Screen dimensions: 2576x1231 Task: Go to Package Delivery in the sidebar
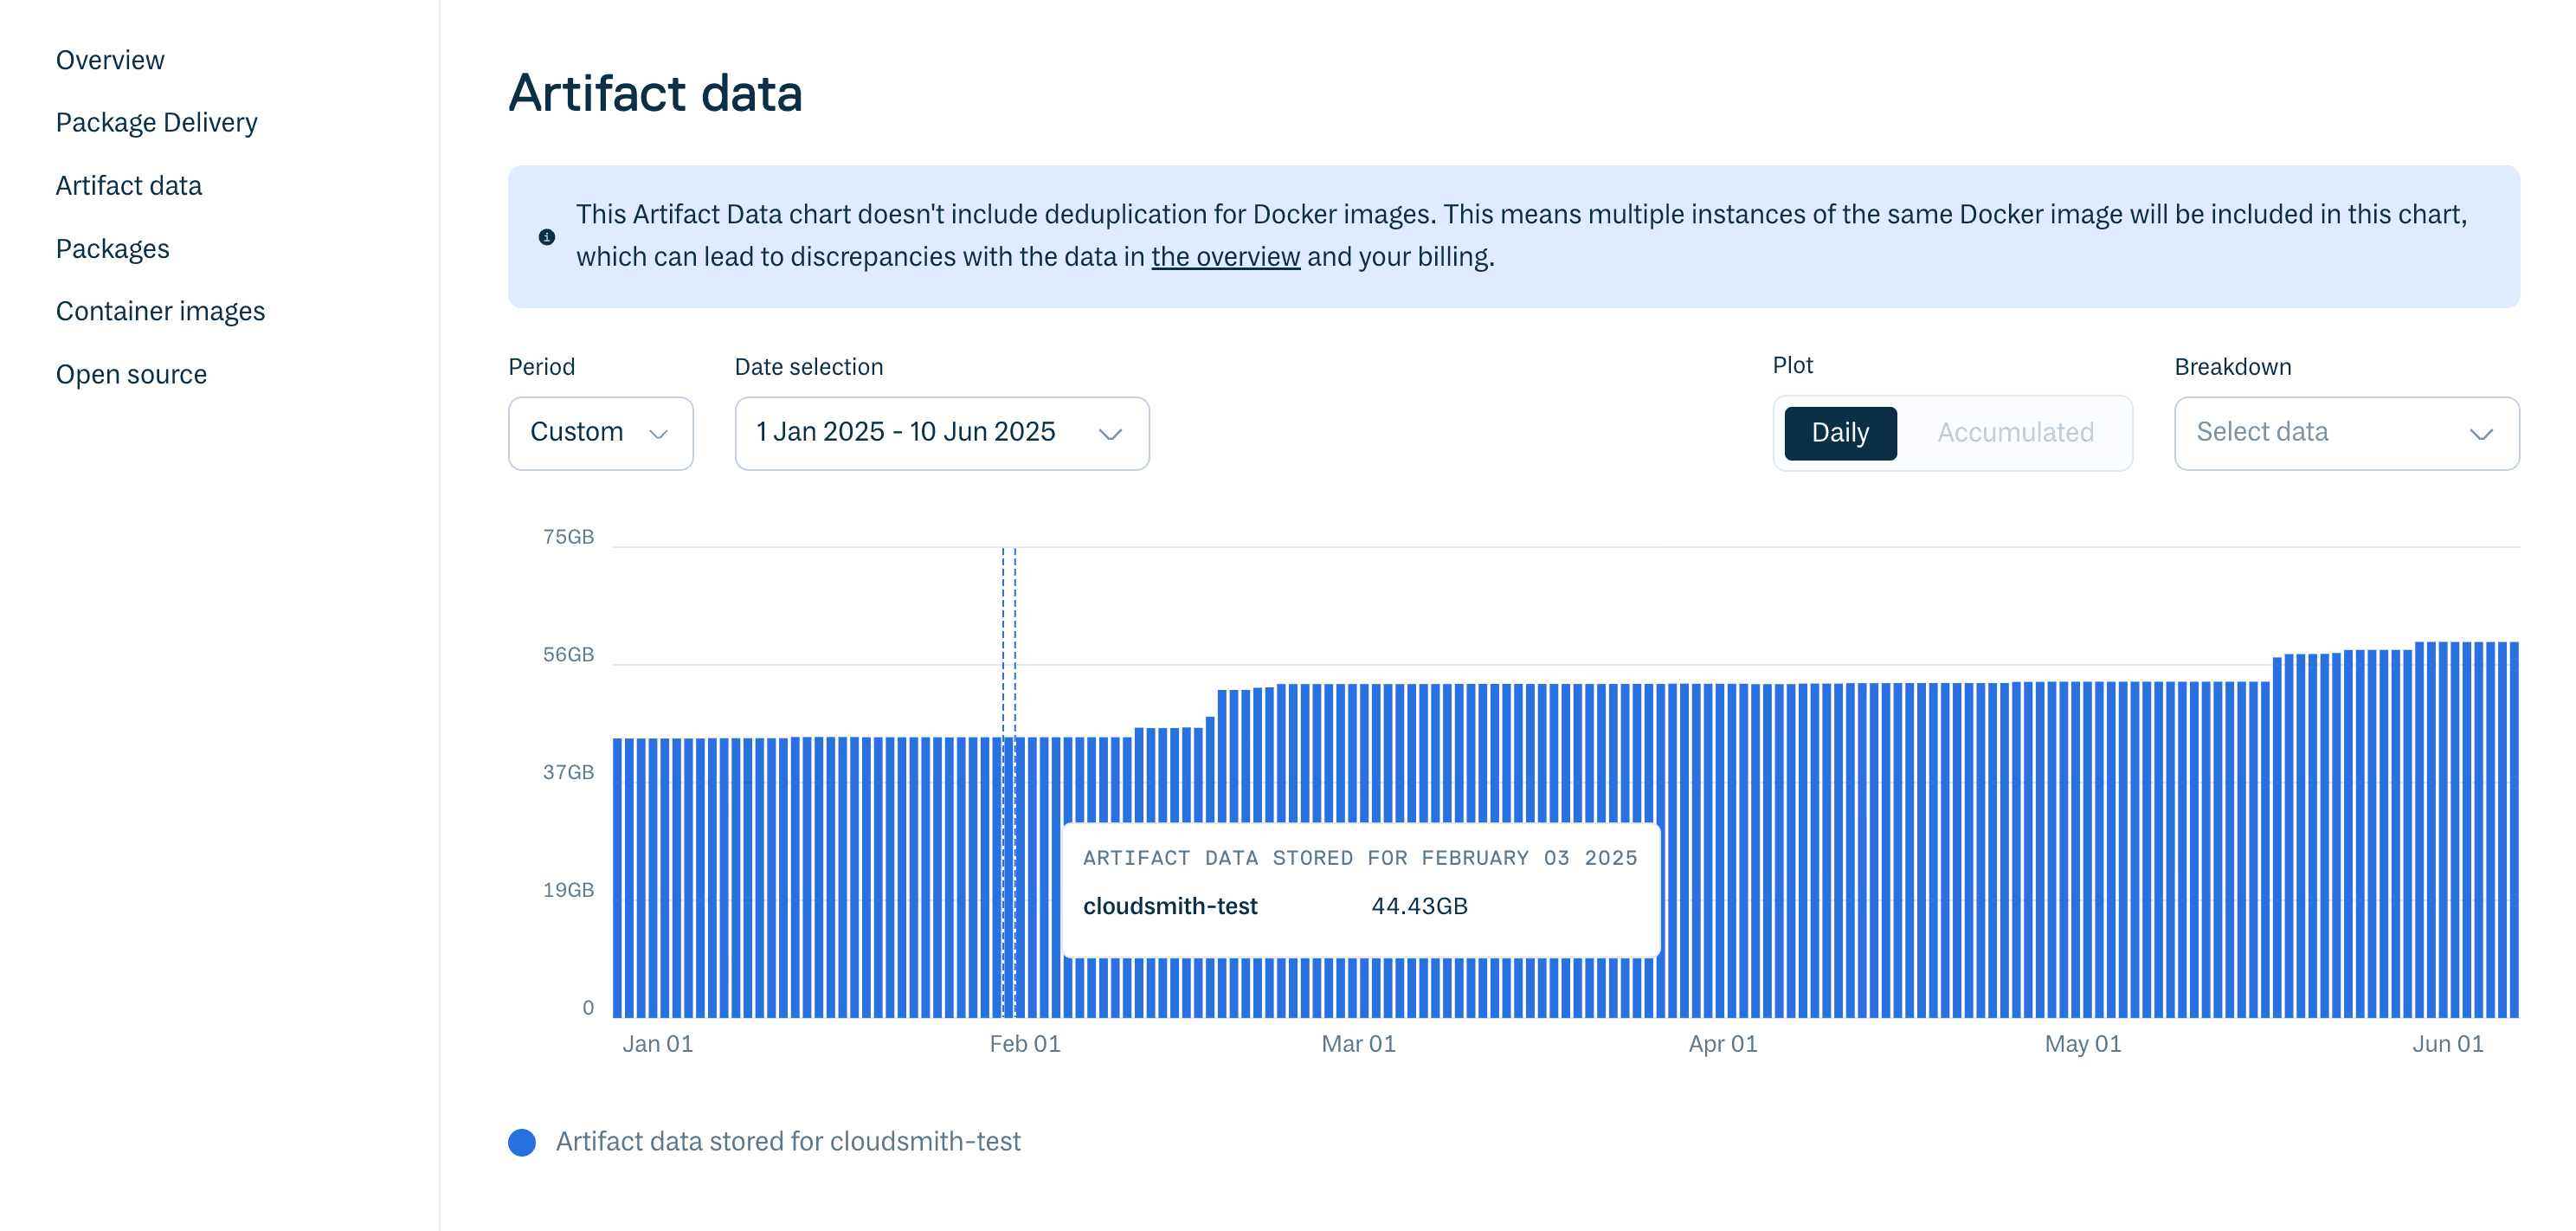[157, 122]
